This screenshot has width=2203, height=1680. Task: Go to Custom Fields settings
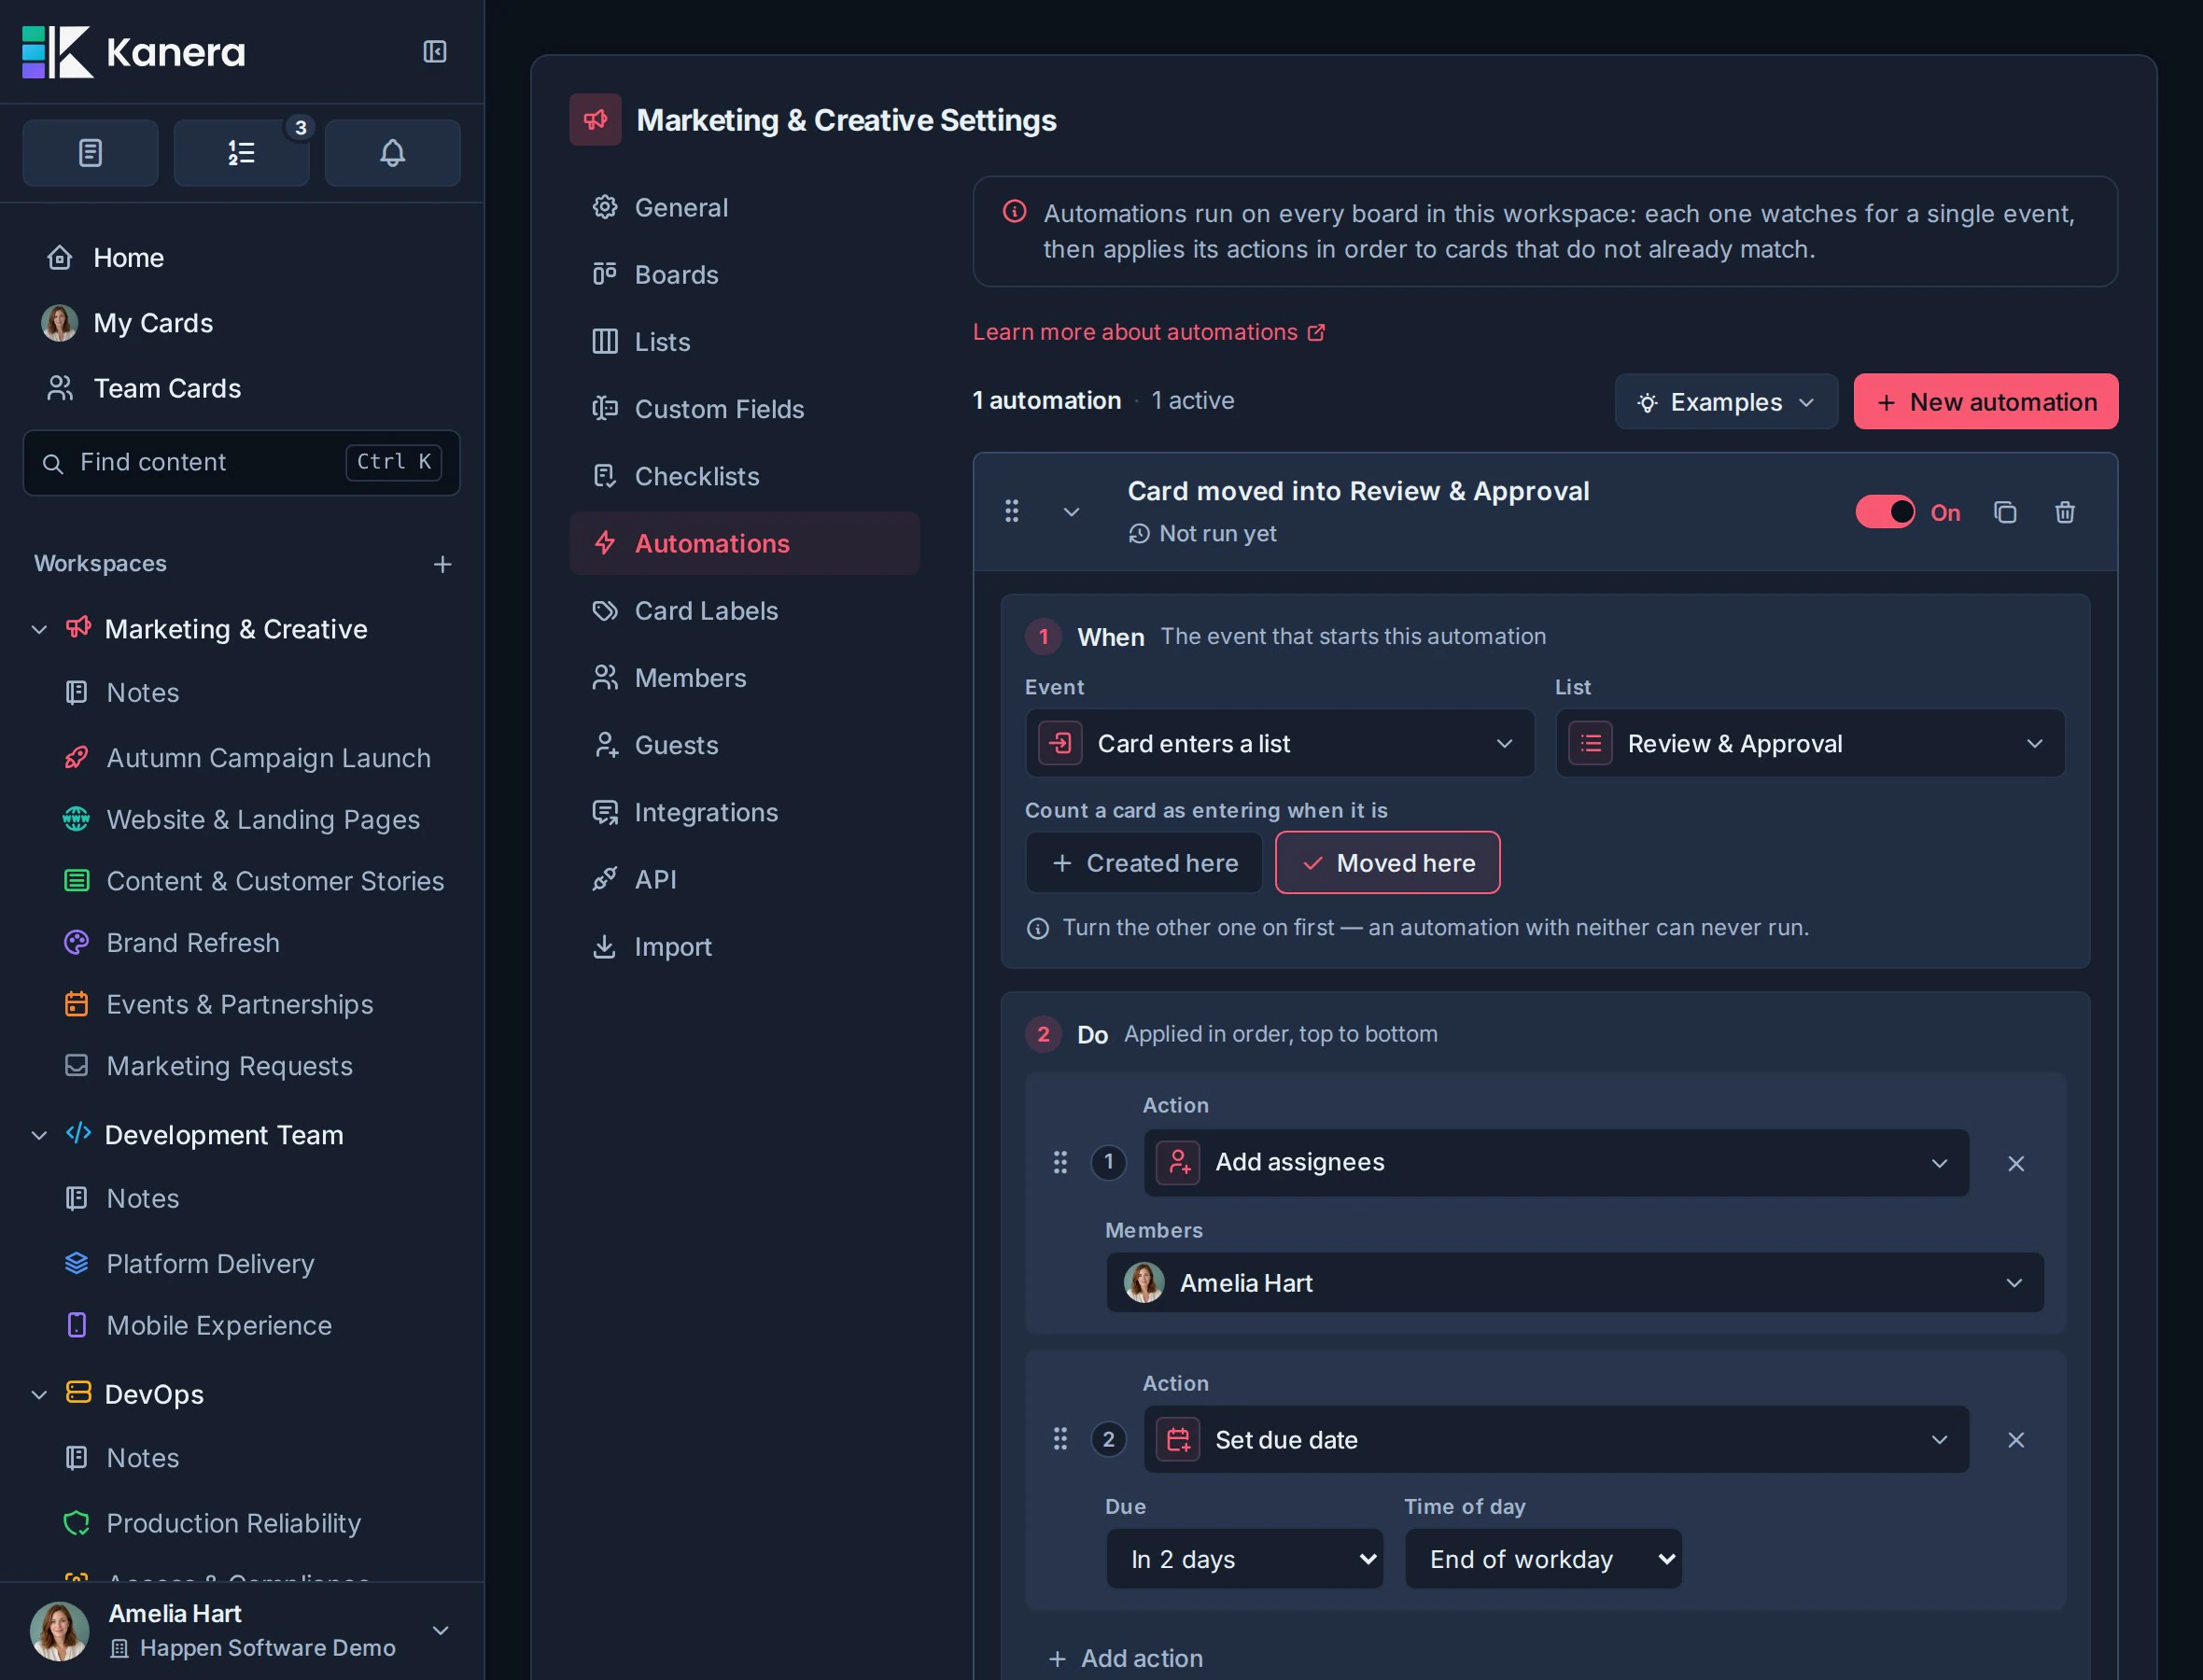click(x=744, y=409)
